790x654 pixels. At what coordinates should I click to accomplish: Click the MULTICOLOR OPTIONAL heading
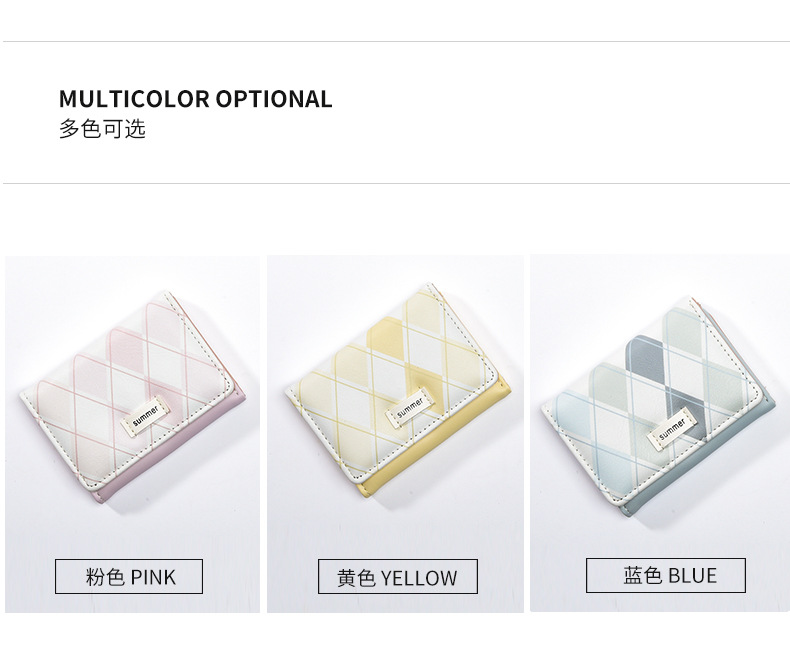click(x=195, y=99)
